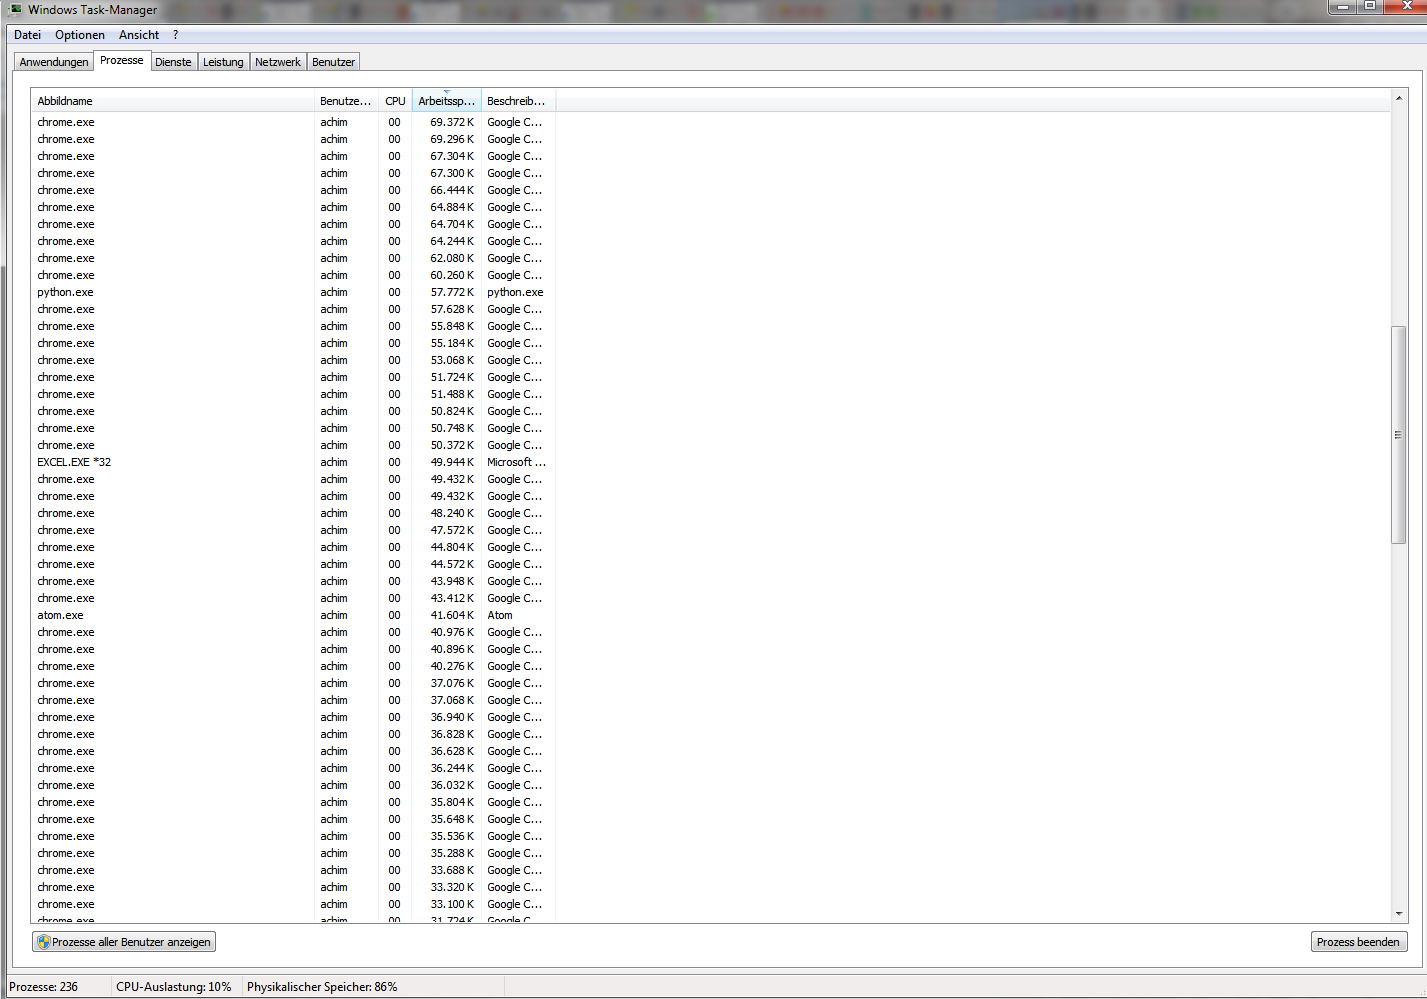Viewport: 1427px width, 999px height.
Task: Select chrome.exe row with 69.372 K
Action: pyautogui.click(x=293, y=122)
